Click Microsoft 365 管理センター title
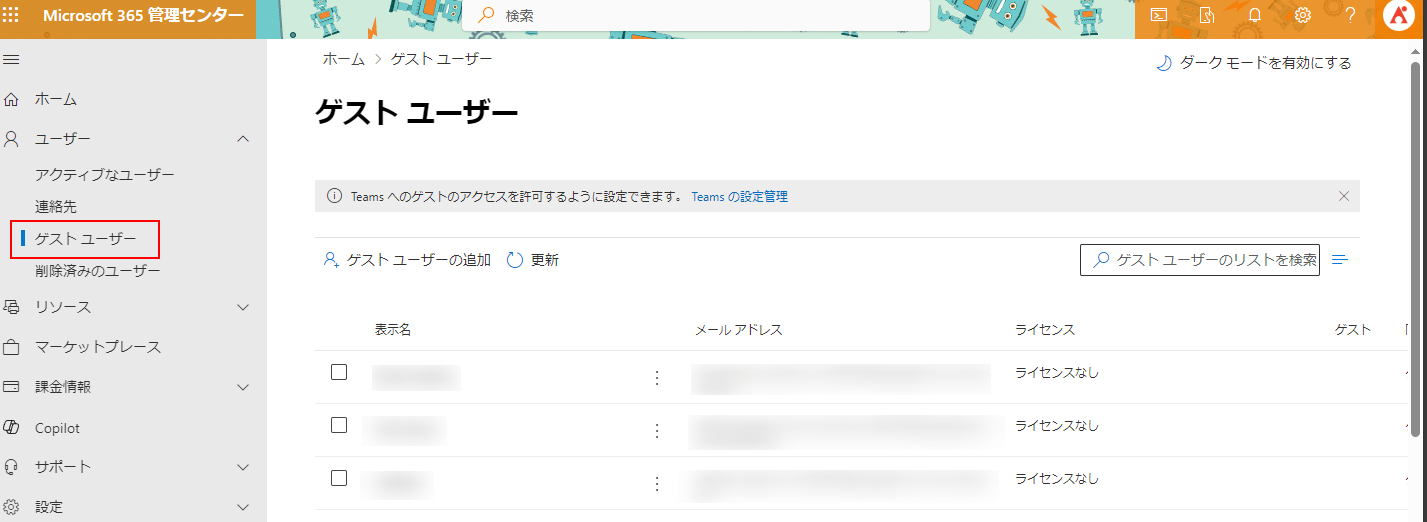 pyautogui.click(x=143, y=15)
